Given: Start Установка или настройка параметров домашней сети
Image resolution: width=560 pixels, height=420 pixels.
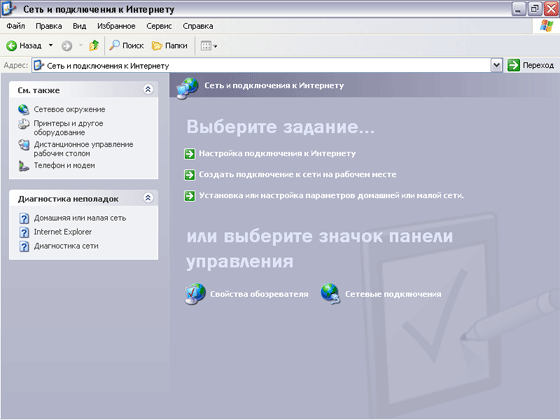Looking at the screenshot, I should click(x=331, y=196).
